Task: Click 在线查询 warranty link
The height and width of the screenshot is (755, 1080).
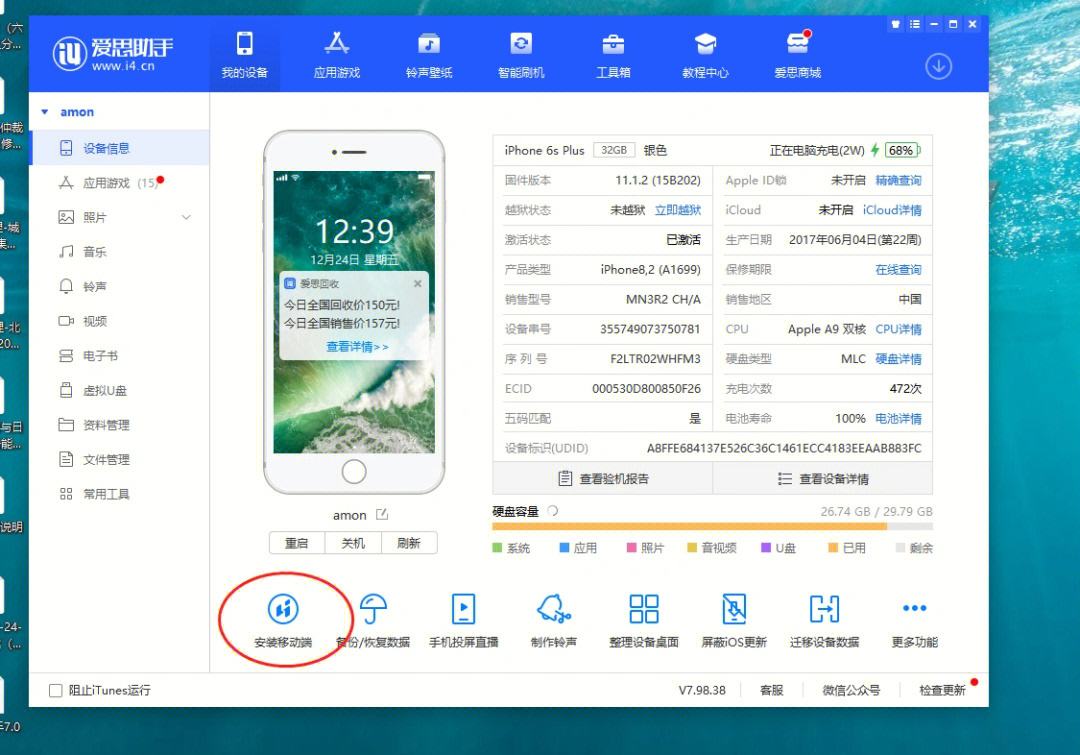Action: tap(898, 269)
